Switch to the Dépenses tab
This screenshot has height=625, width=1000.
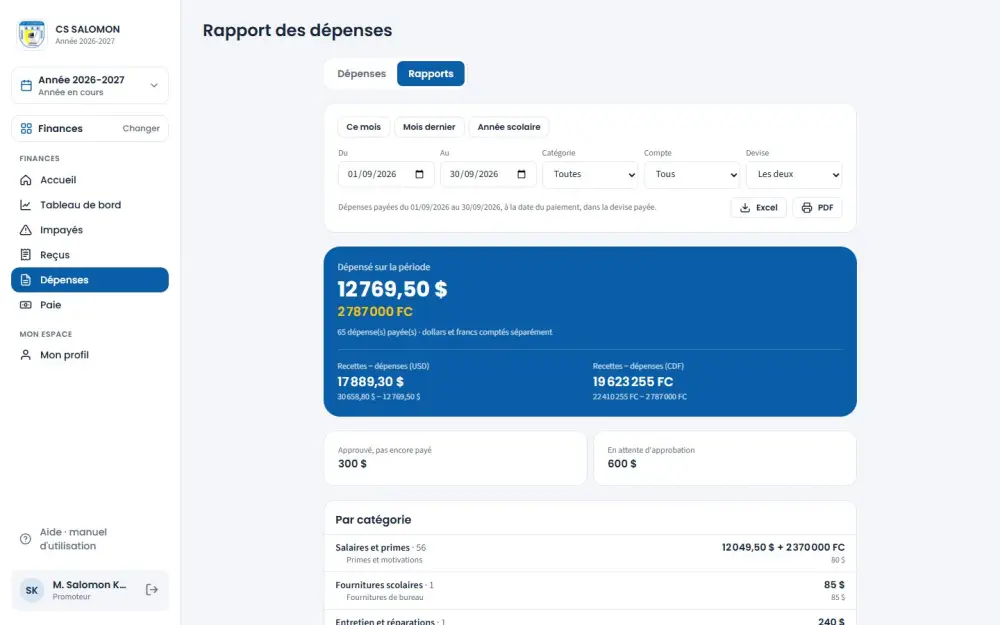[x=362, y=73]
